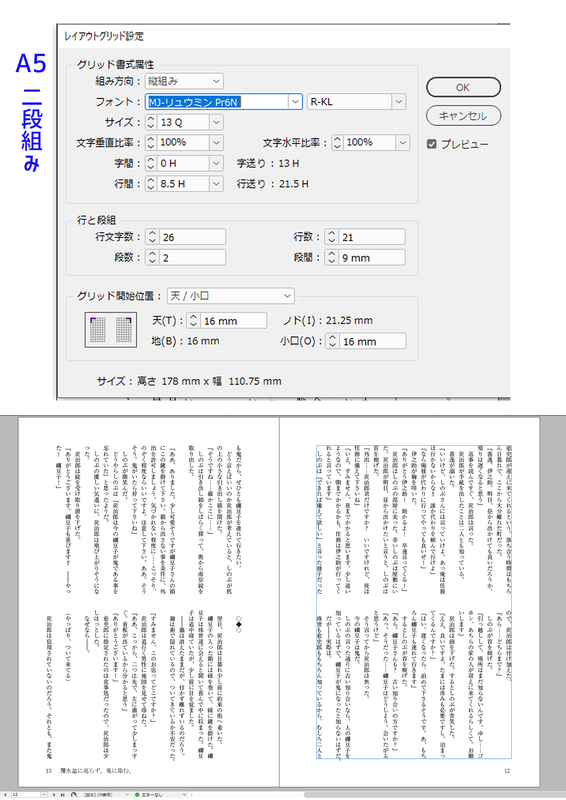Screen dimensions: 566x800
Task: Click the page number field in status bar
Action: coord(24,795)
